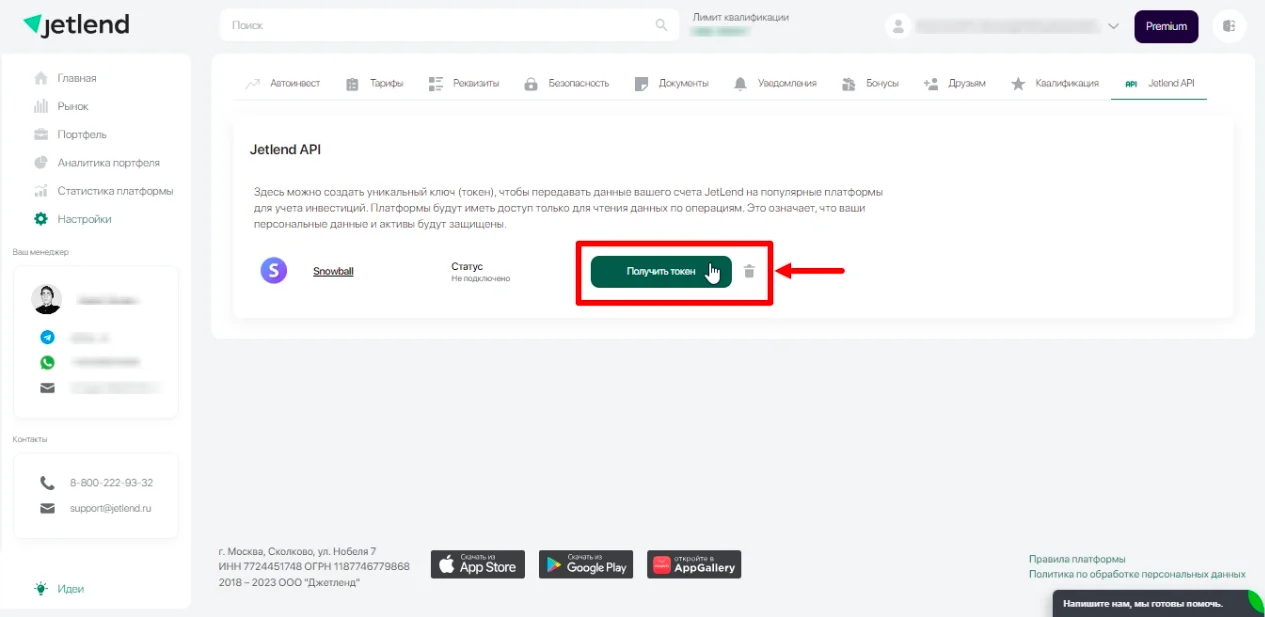Click the search magnifier icon
Screen dimensions: 1265x617
point(661,25)
